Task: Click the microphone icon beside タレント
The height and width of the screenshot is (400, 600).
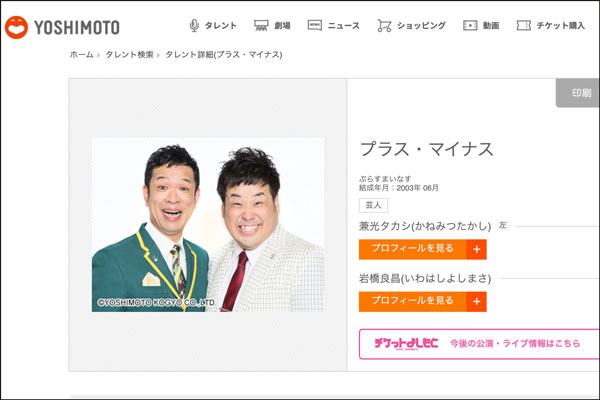Action: pos(194,25)
